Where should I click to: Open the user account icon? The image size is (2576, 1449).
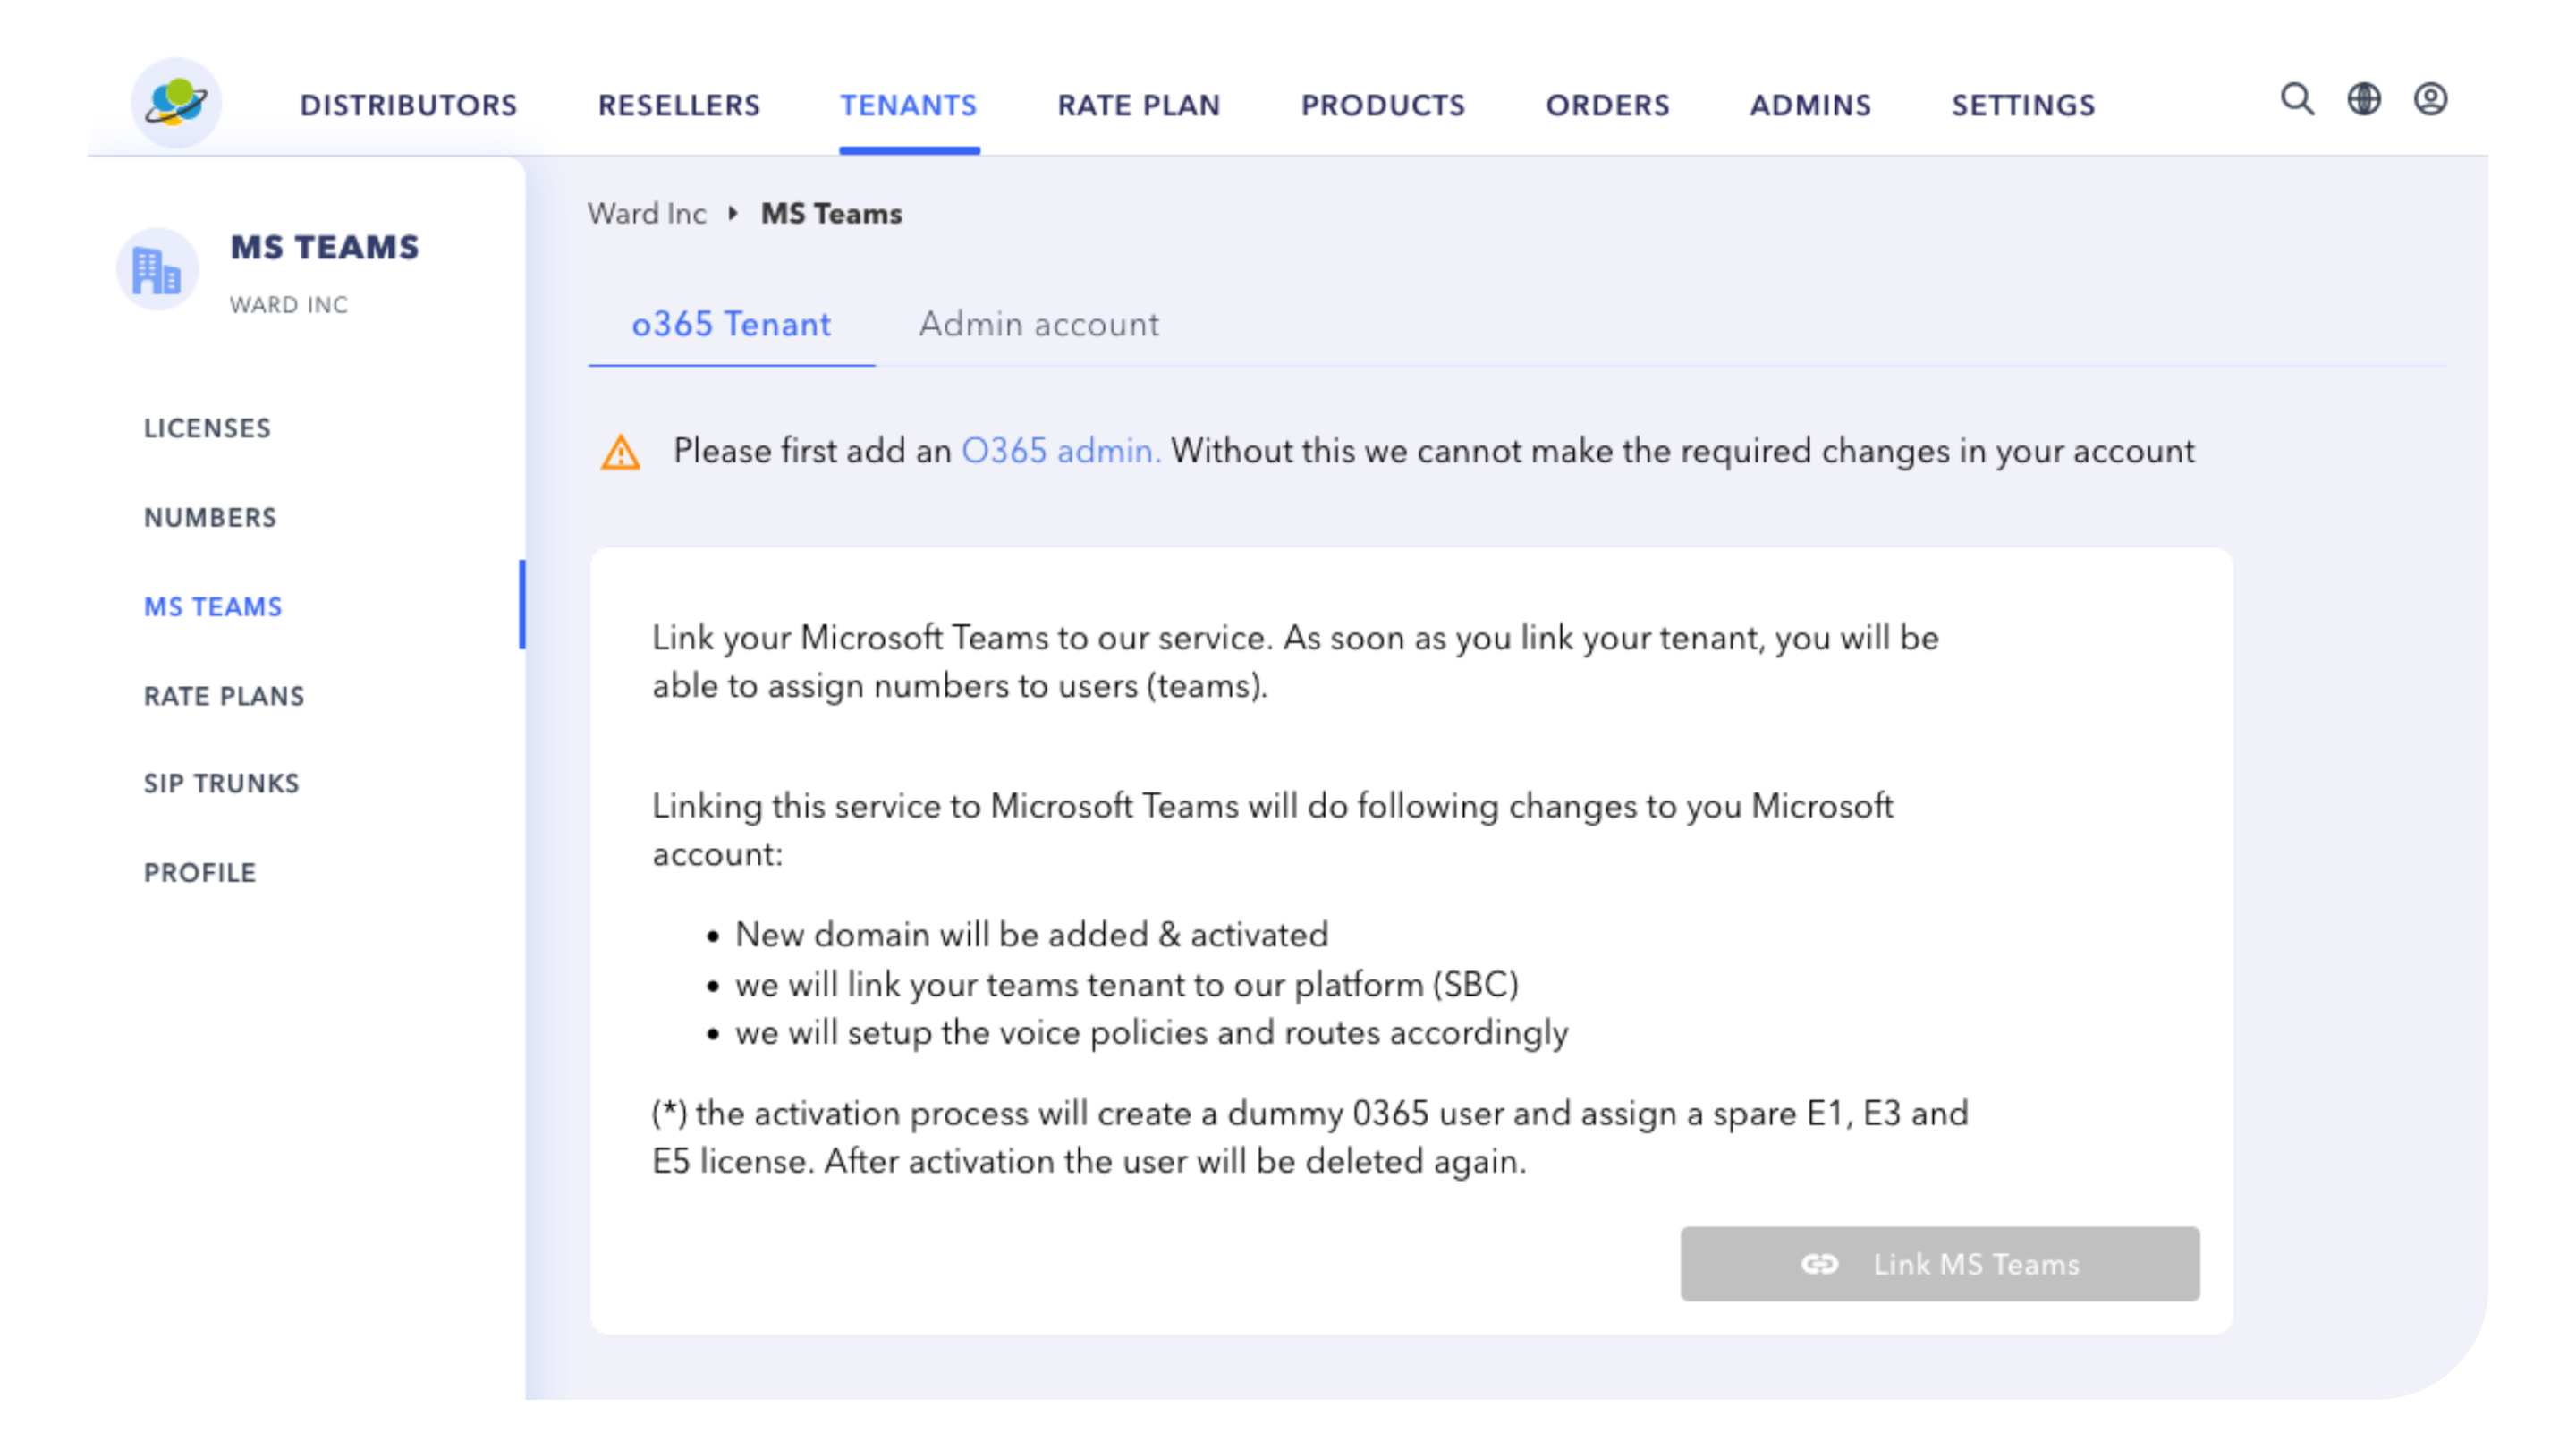[x=2430, y=100]
